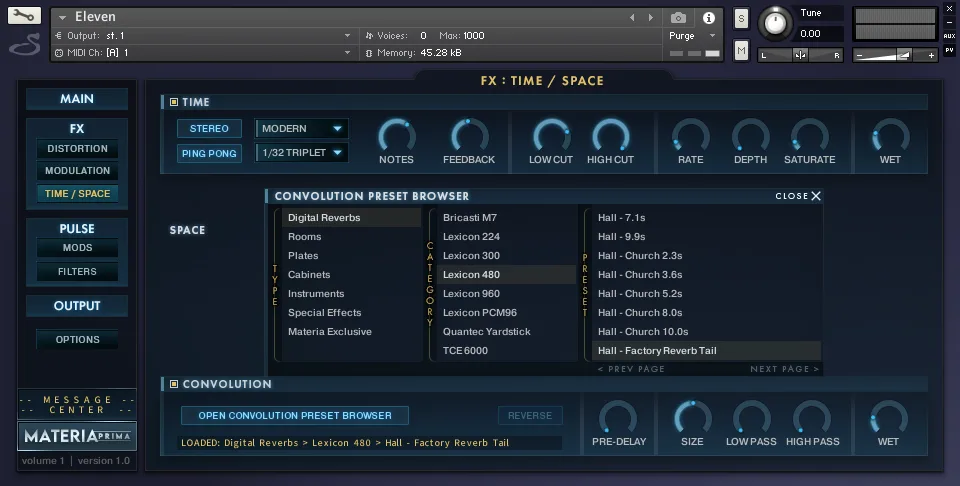Click Open Convolution Preset Browser button
The height and width of the screenshot is (486, 960).
tap(295, 415)
